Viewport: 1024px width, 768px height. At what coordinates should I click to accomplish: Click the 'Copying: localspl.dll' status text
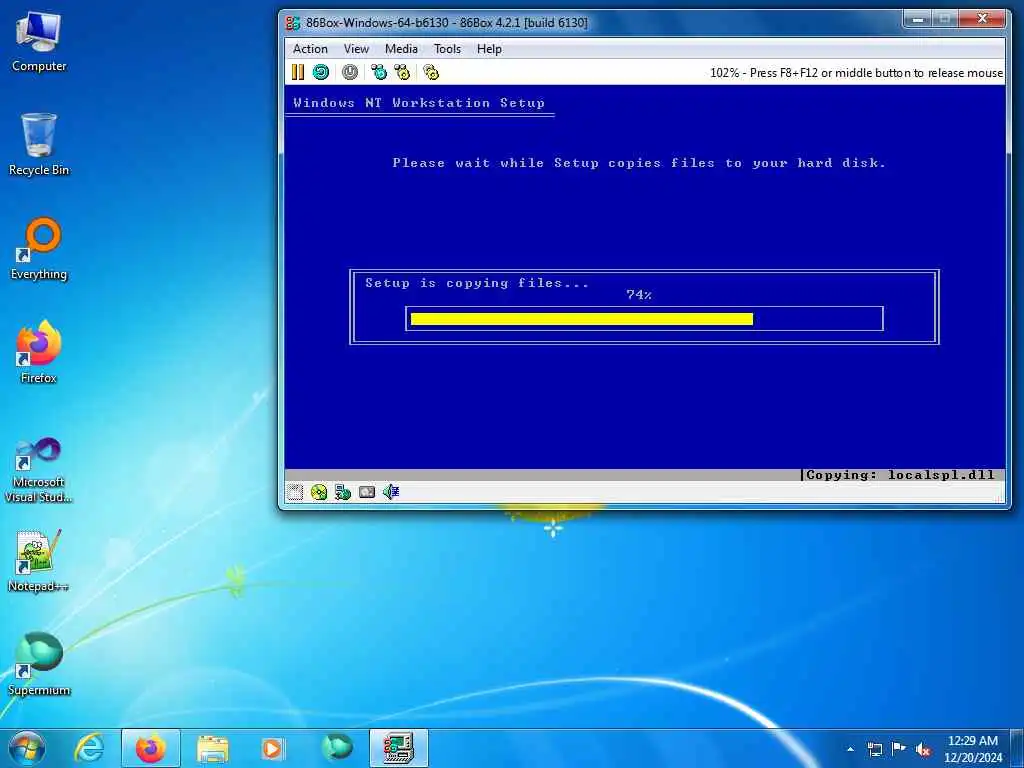point(900,475)
